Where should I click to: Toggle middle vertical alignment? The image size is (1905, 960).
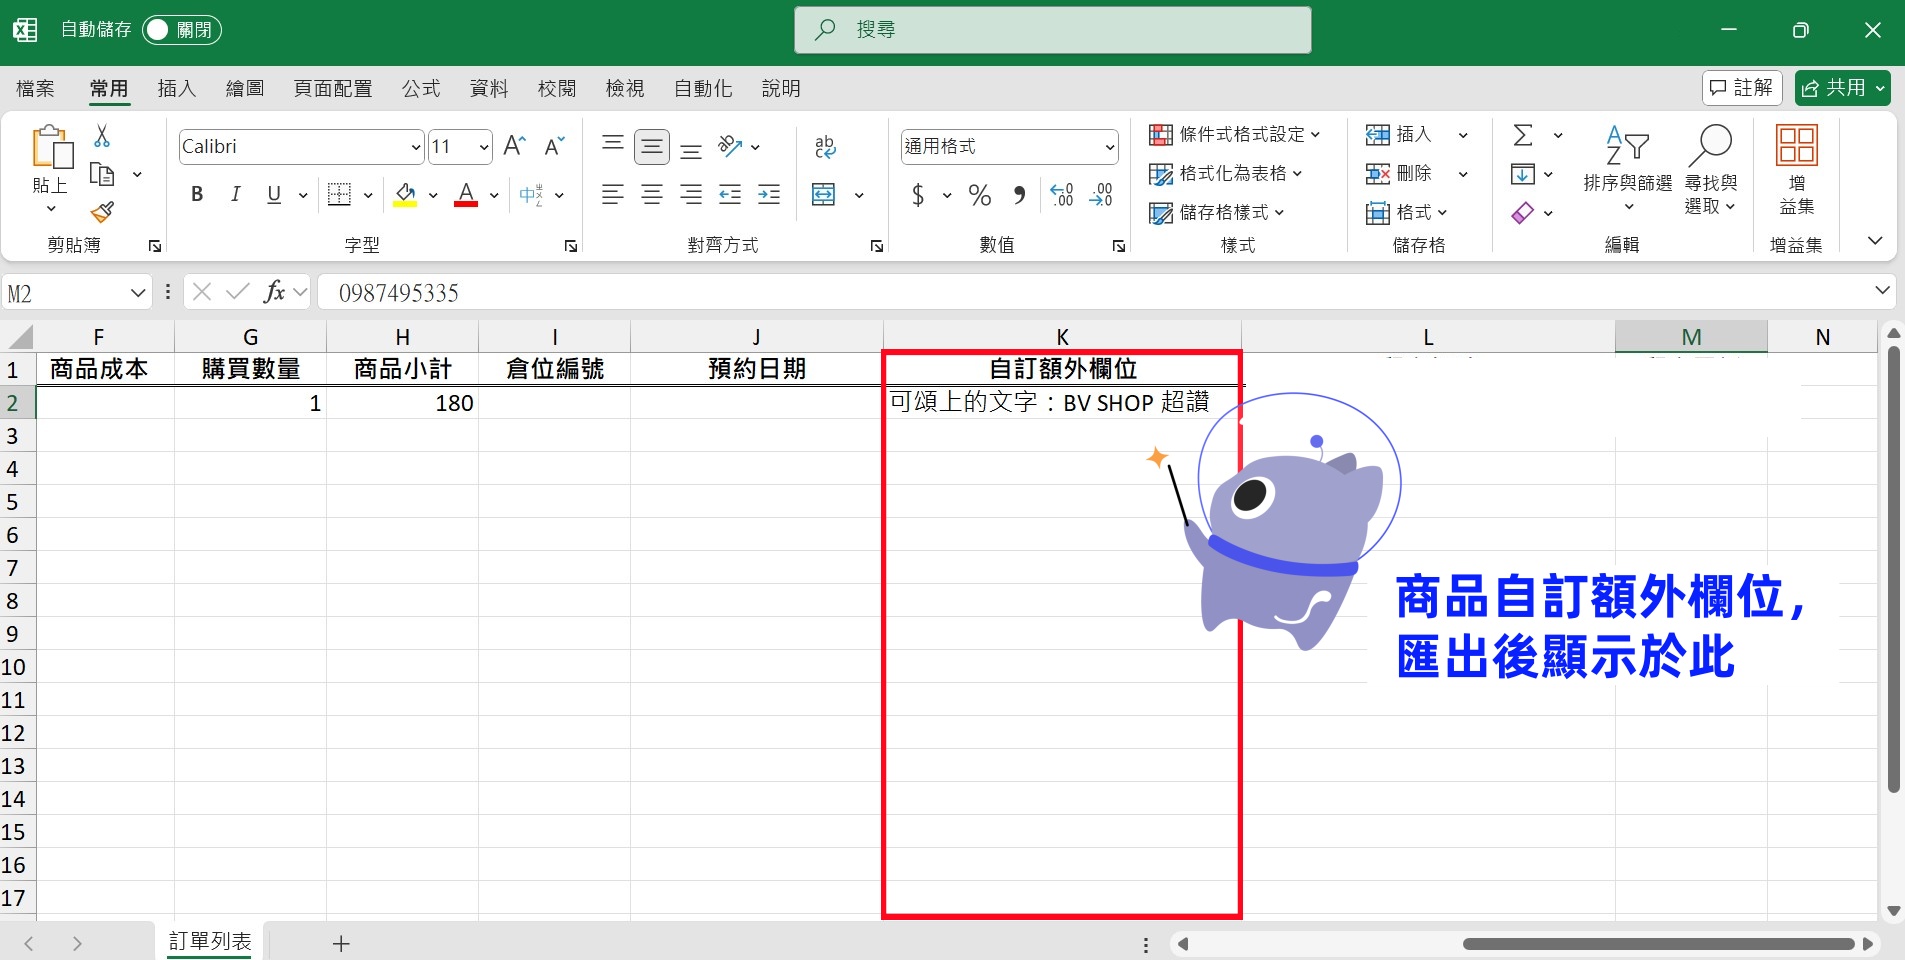(652, 147)
